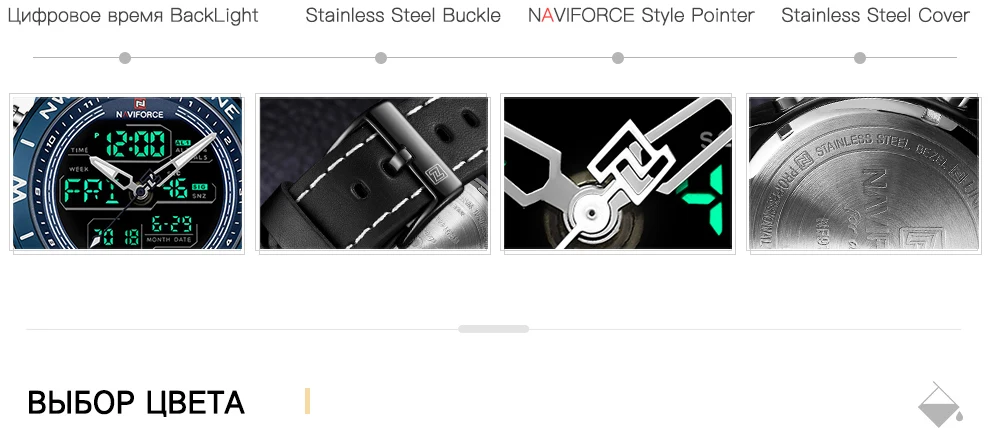Select the 'Stainless Steel Buckle' heading
Image resolution: width=990 pixels, height=435 pixels.
pos(403,15)
